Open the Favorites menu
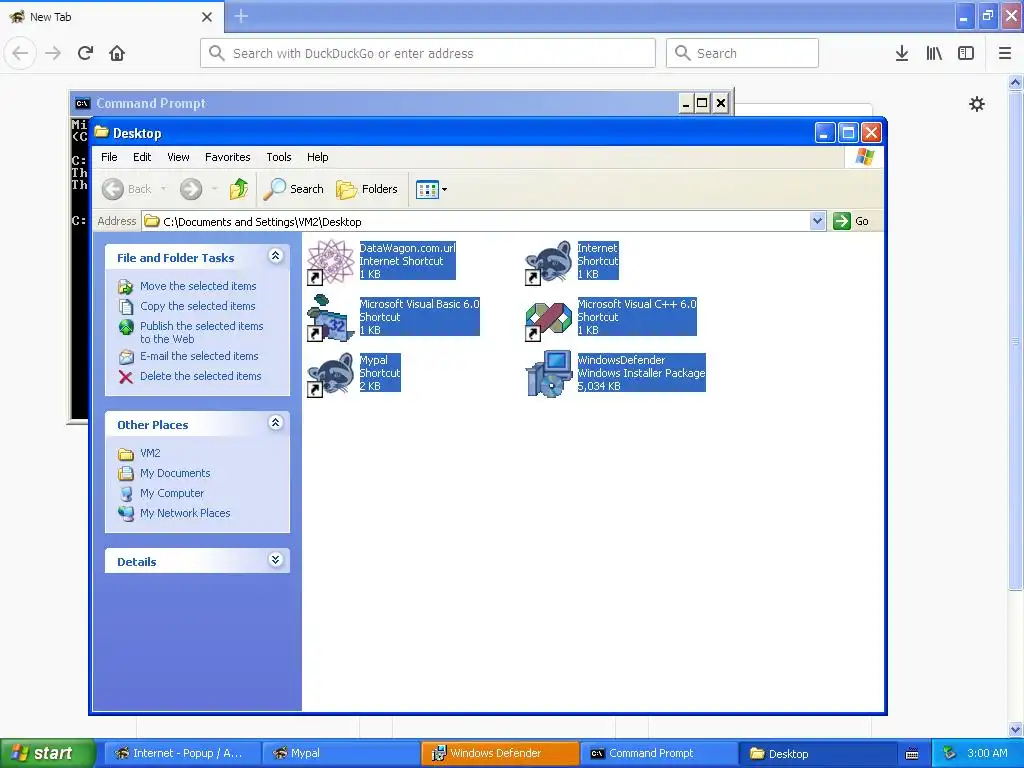The image size is (1024, 768). pyautogui.click(x=227, y=157)
